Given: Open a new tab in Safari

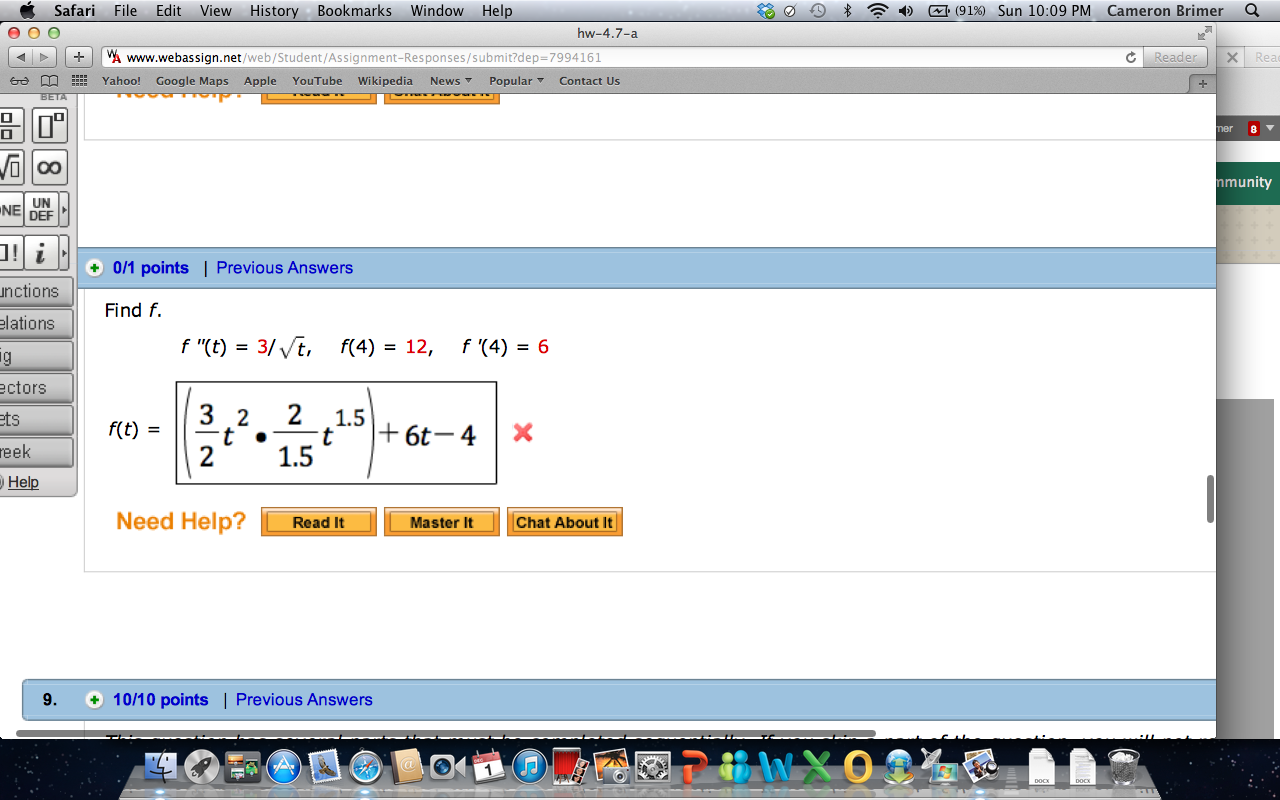Looking at the screenshot, I should 77,57.
